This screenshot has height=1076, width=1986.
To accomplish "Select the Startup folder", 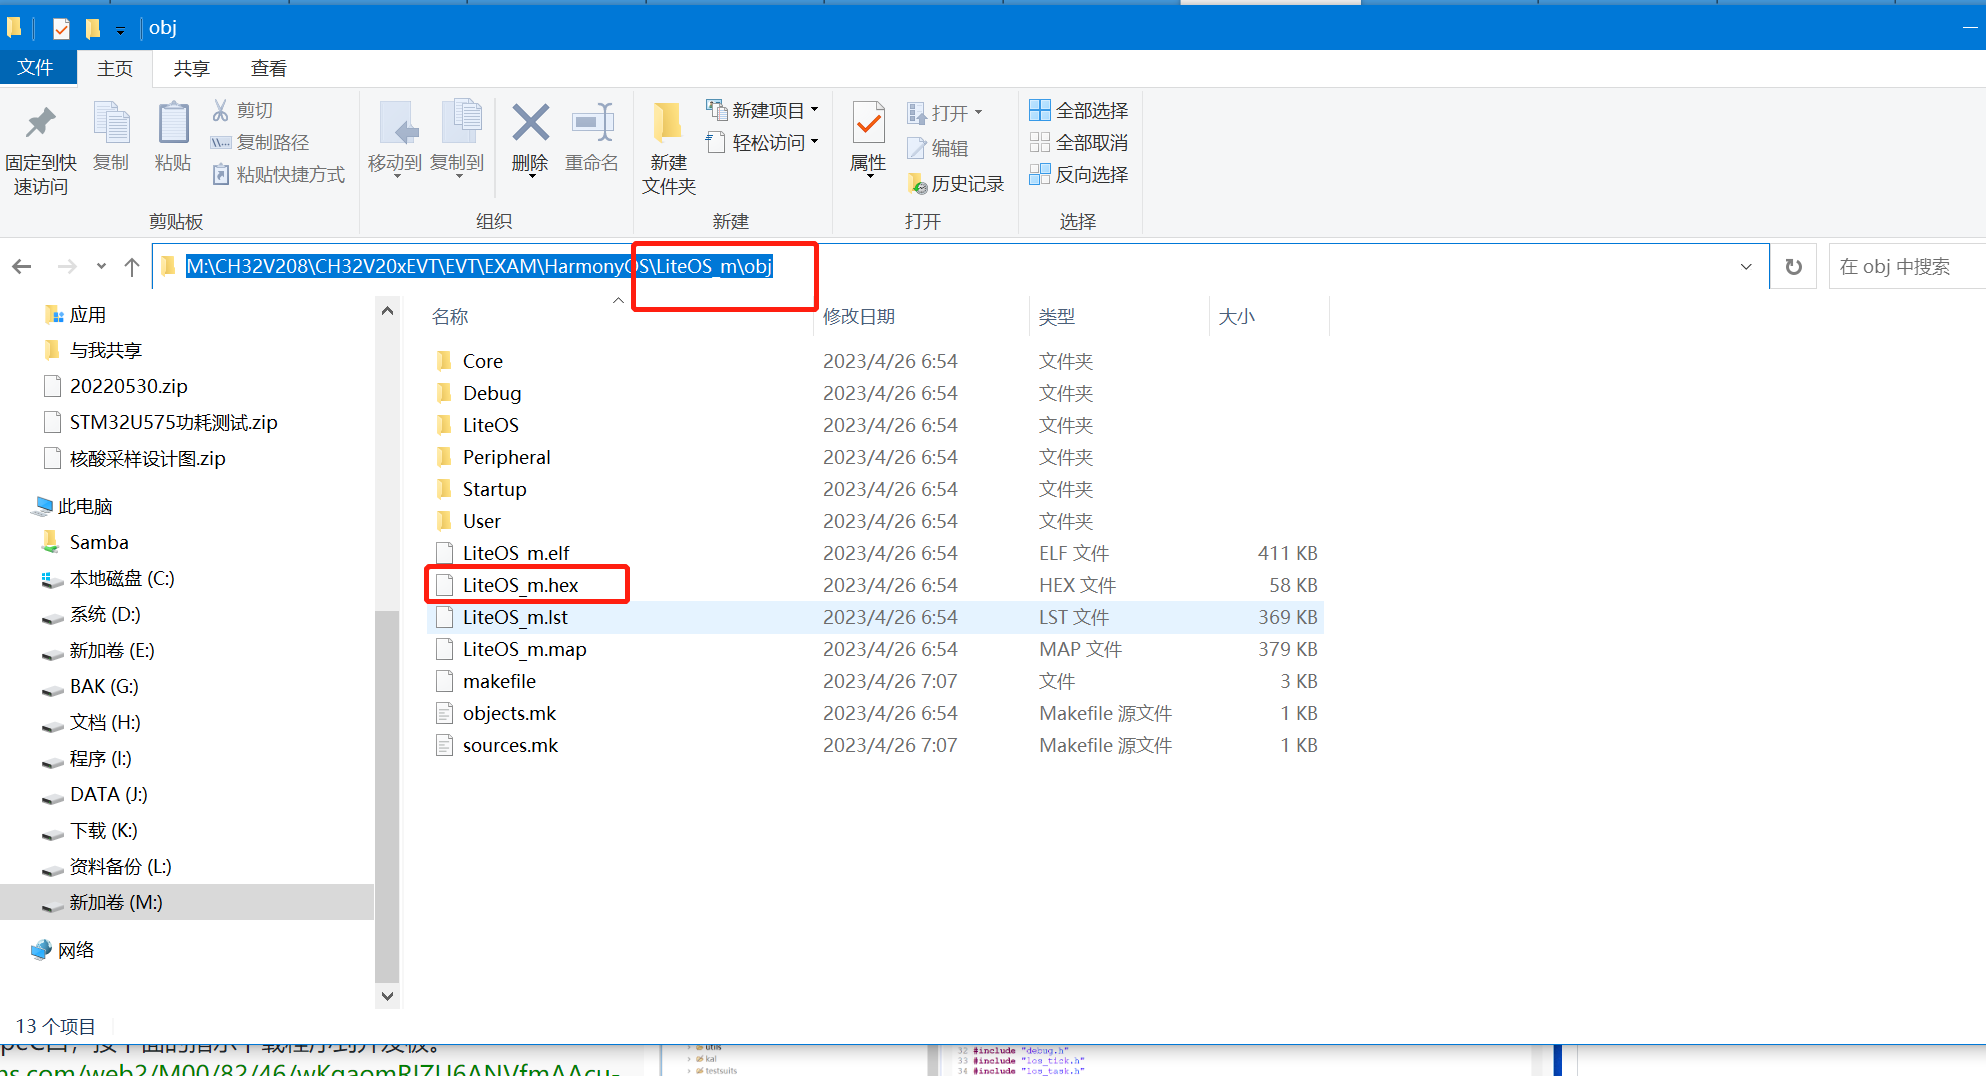I will coord(494,489).
